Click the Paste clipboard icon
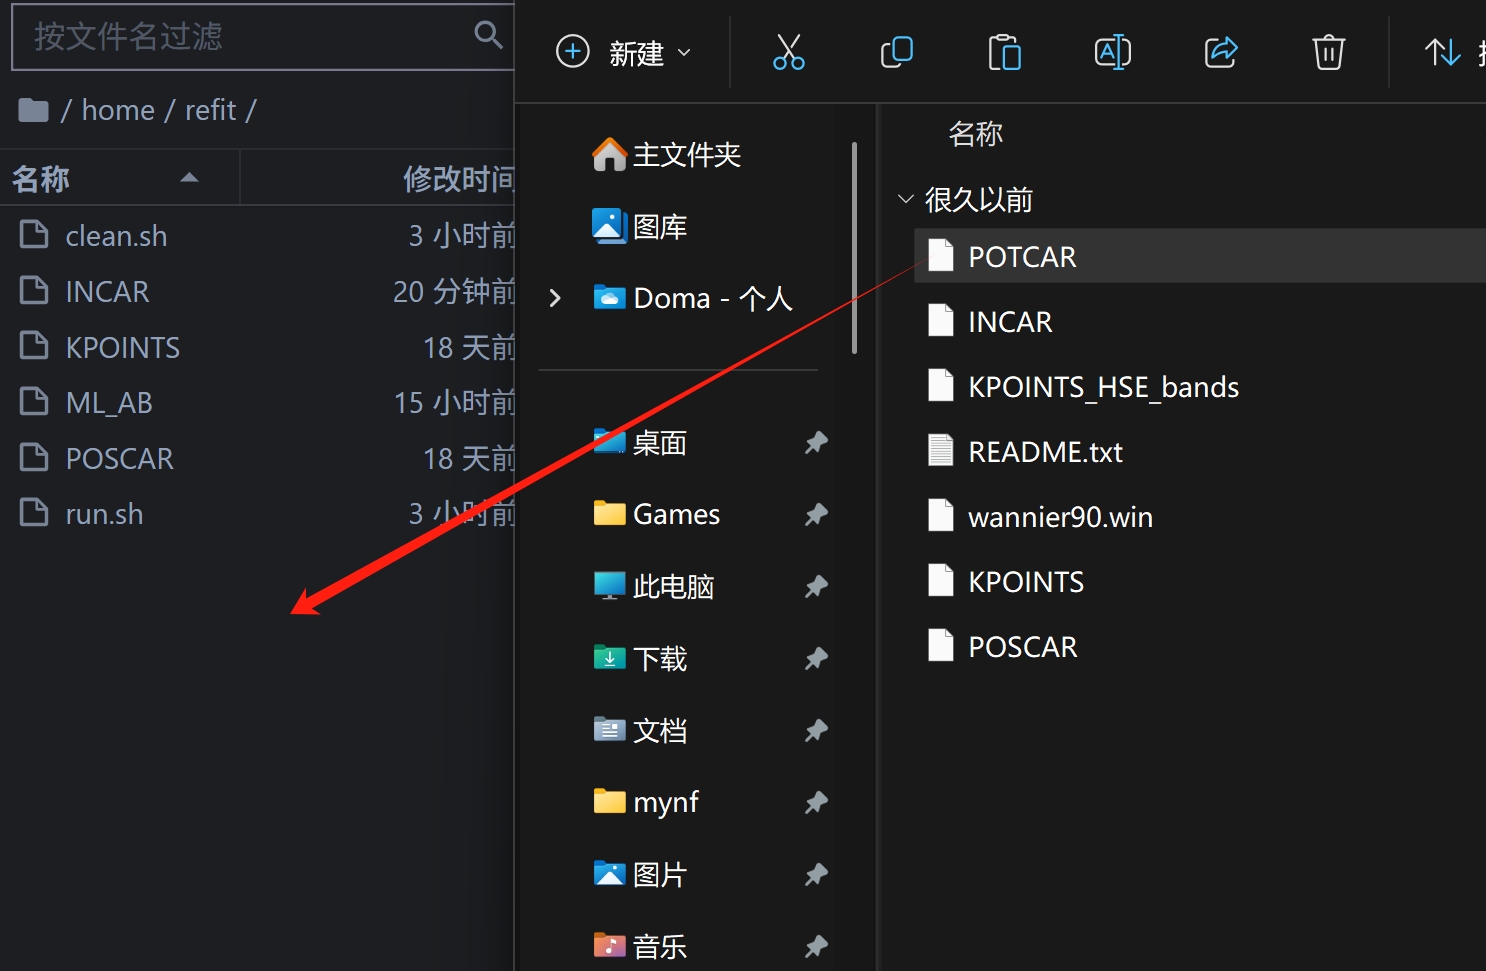1486x971 pixels. [x=1004, y=52]
